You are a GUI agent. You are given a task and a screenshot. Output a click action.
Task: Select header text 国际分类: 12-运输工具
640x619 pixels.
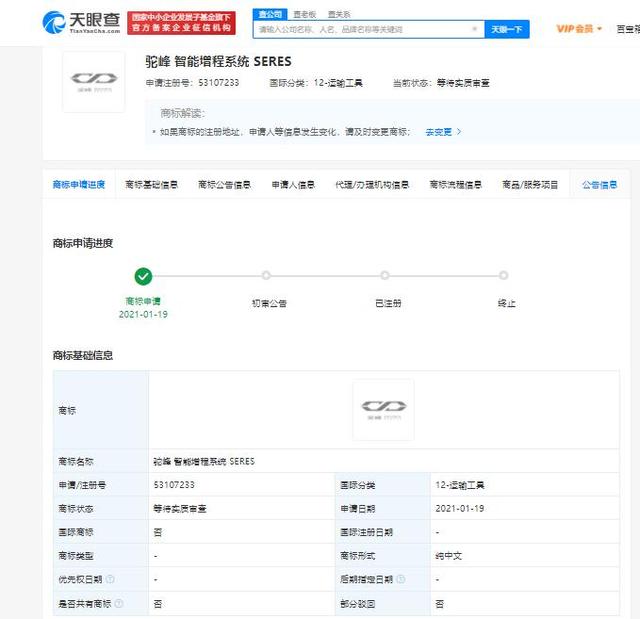pyautogui.click(x=316, y=83)
